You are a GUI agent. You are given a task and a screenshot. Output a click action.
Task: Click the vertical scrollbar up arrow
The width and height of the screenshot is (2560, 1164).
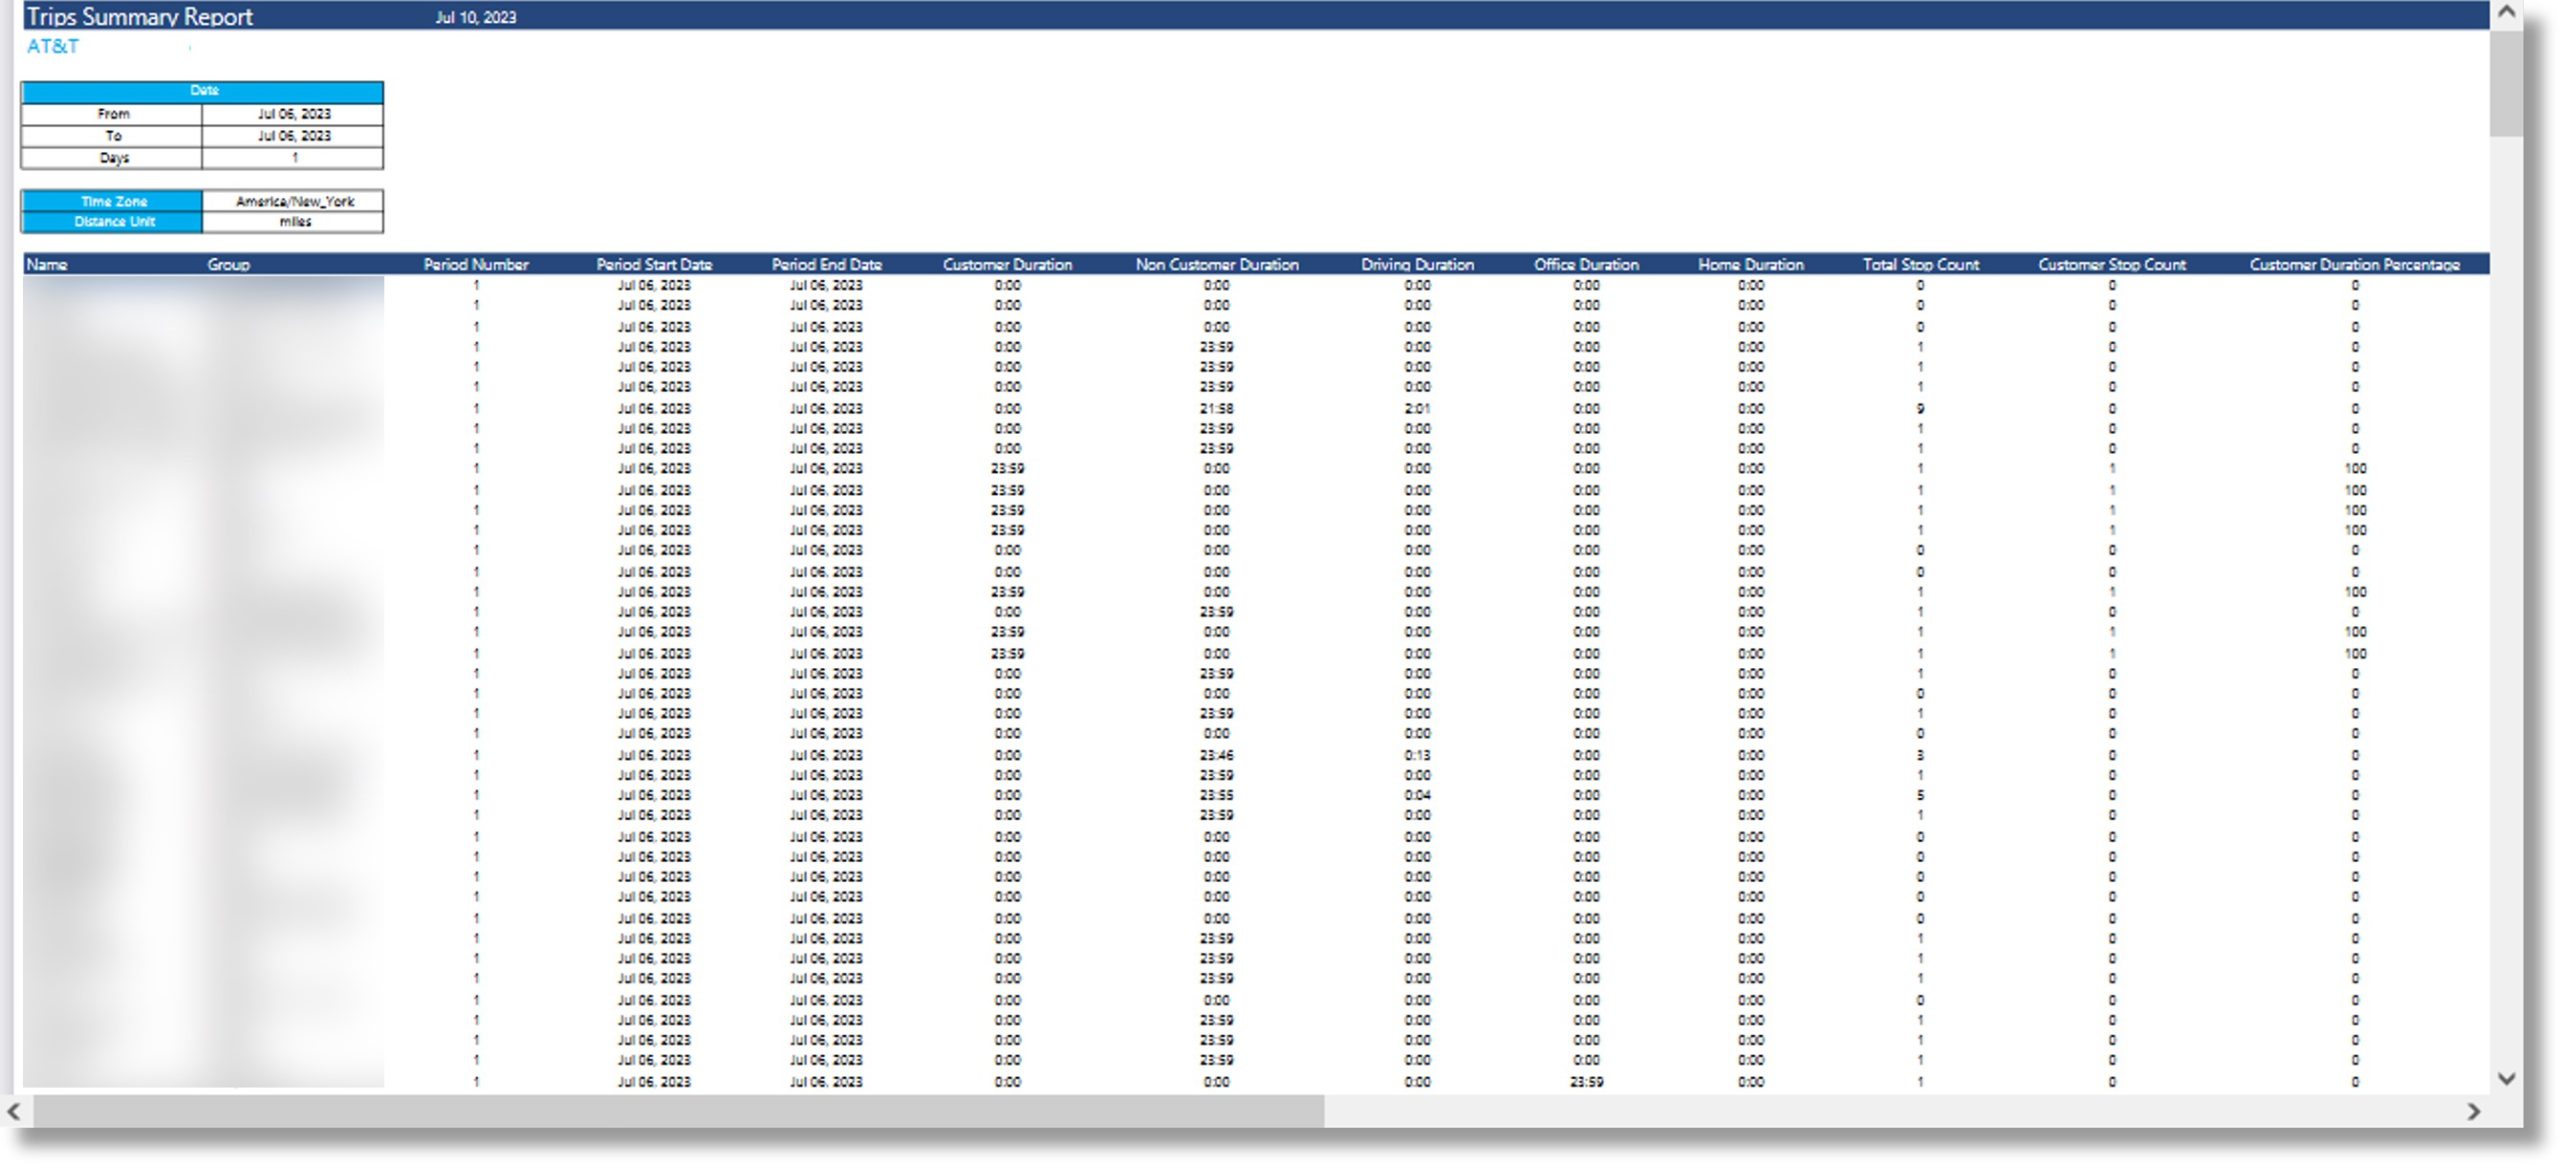click(2506, 12)
